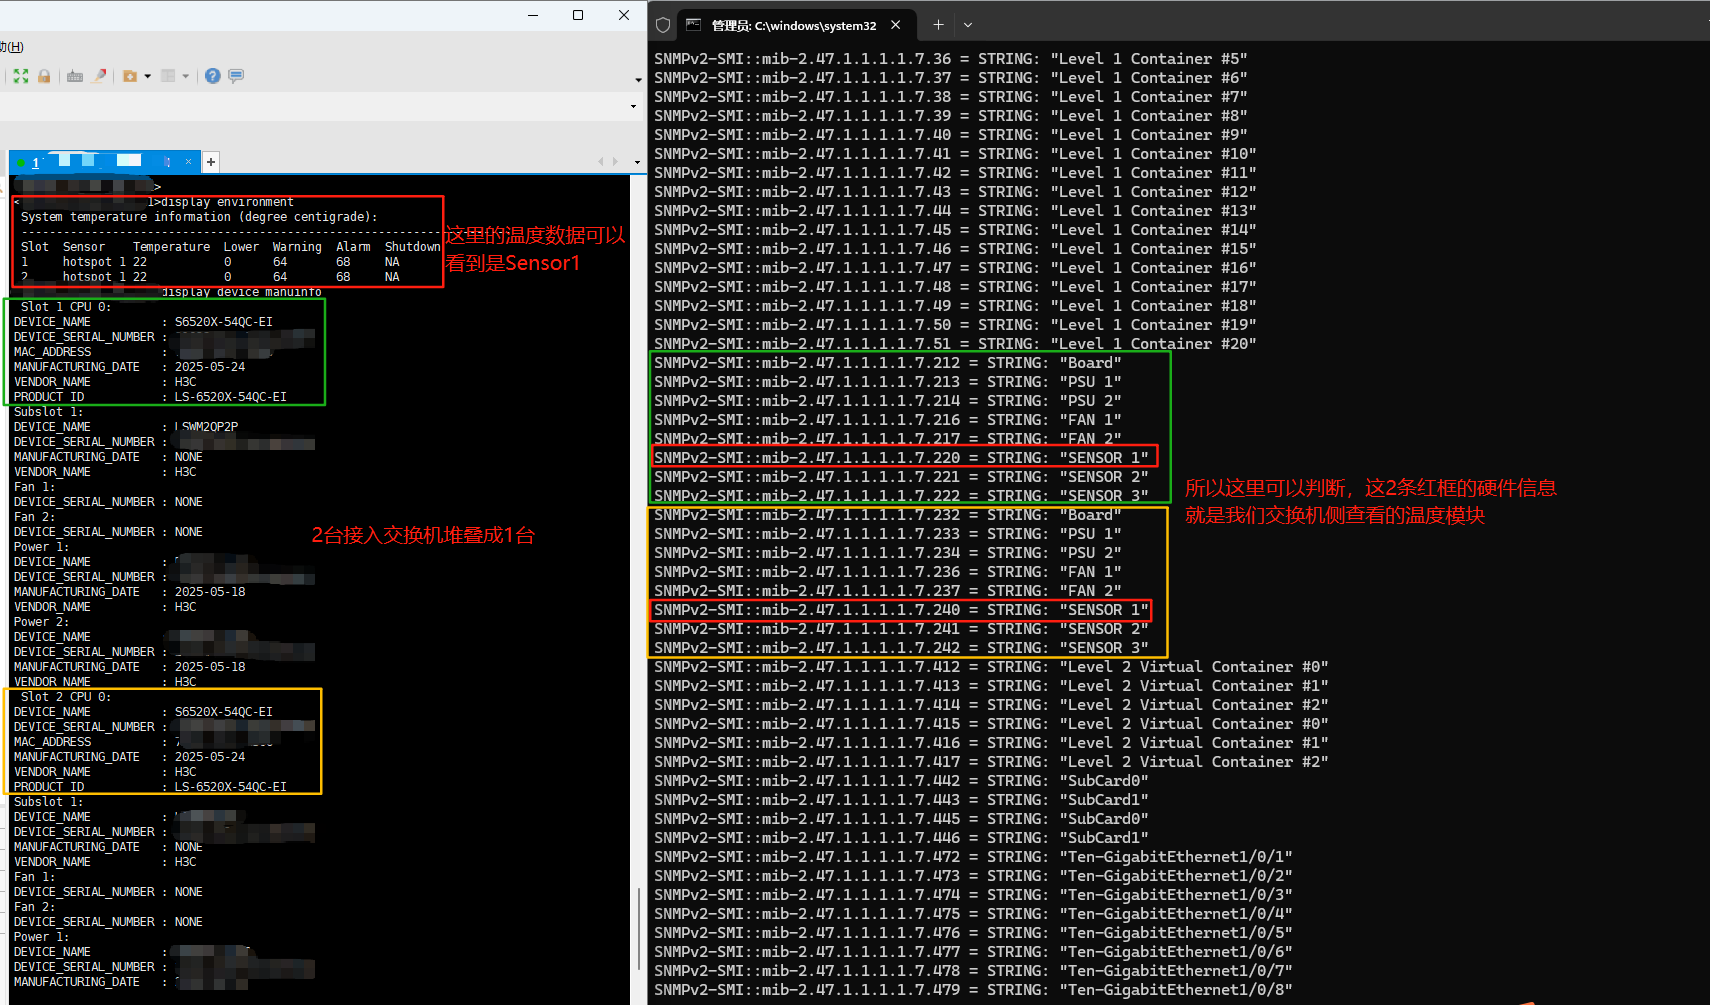
Task: Click the grey pane layout icon
Action: [168, 76]
